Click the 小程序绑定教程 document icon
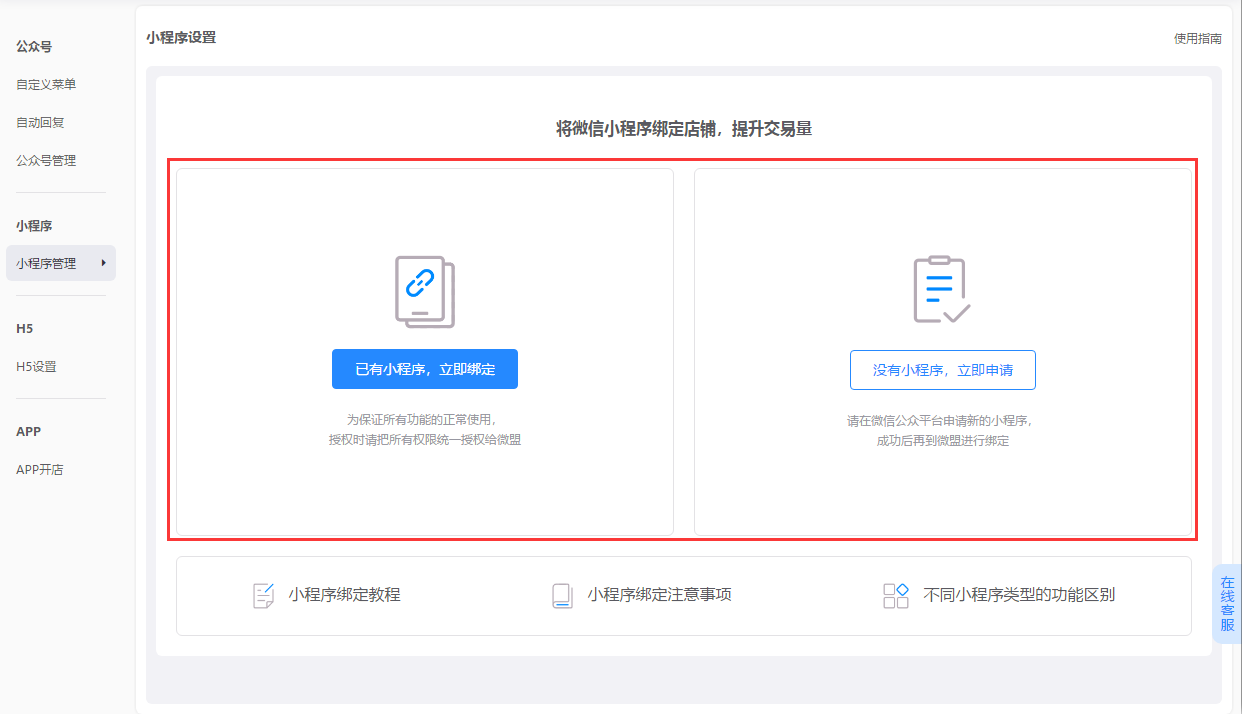1242x714 pixels. pos(263,595)
